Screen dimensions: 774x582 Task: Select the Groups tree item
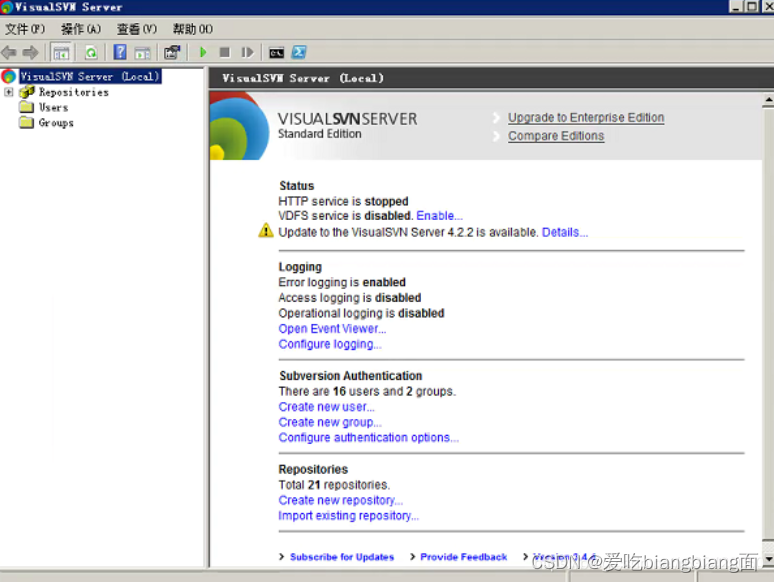(x=56, y=123)
